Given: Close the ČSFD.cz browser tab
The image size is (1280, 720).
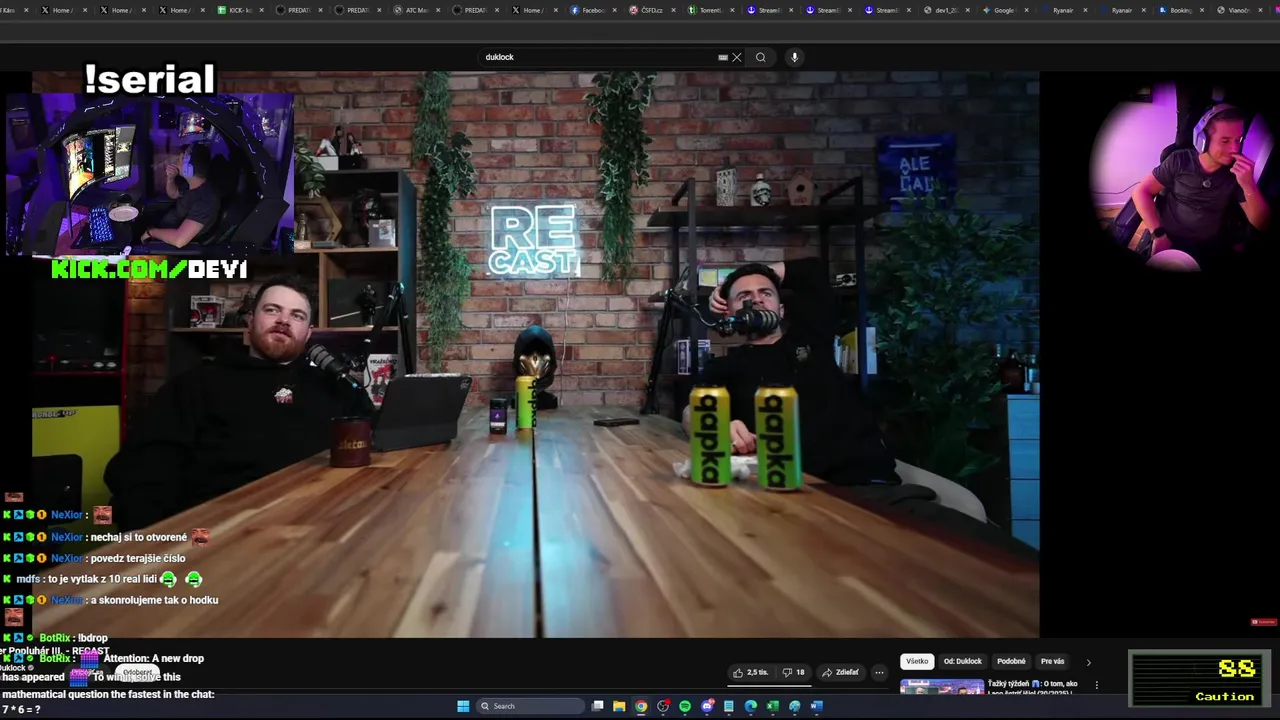Looking at the screenshot, I should [x=673, y=10].
